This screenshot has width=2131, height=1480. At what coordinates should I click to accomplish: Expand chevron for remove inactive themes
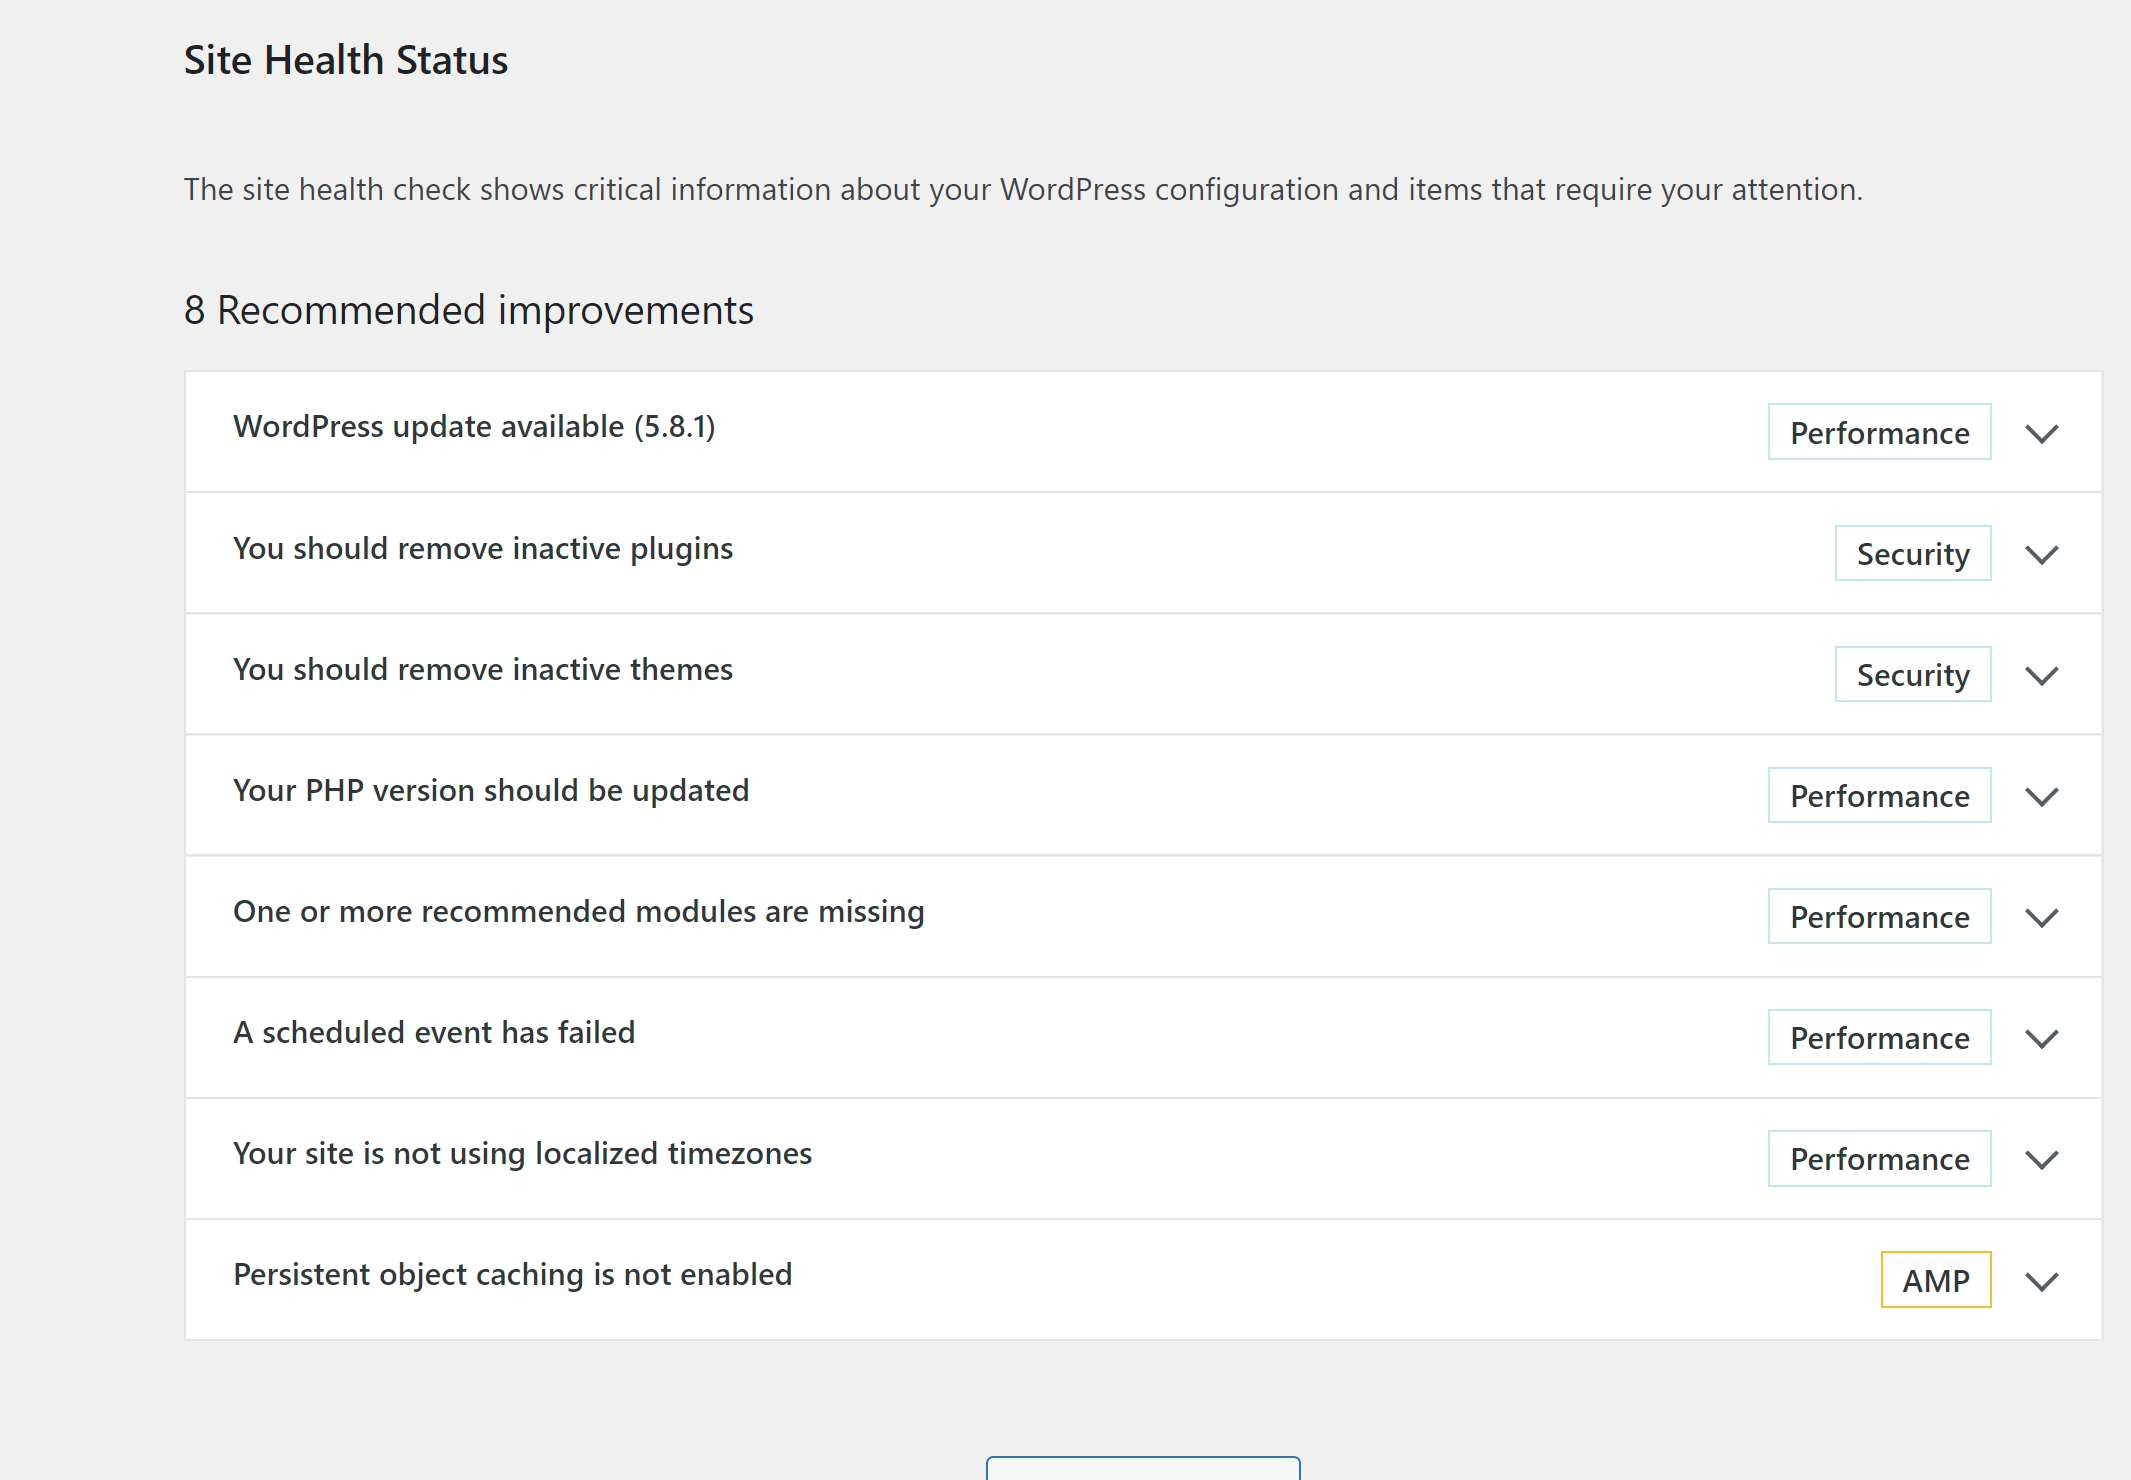2041,676
